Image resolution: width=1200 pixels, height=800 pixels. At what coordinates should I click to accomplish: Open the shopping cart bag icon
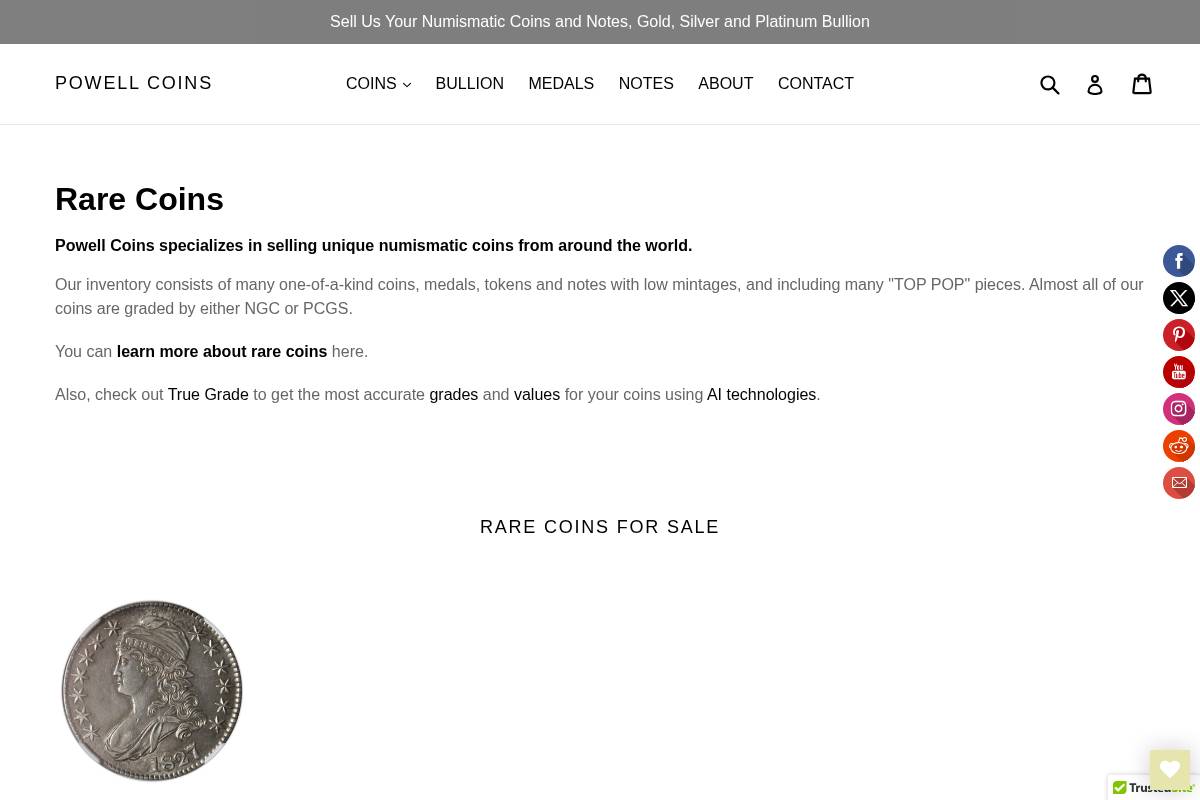pyautogui.click(x=1142, y=84)
